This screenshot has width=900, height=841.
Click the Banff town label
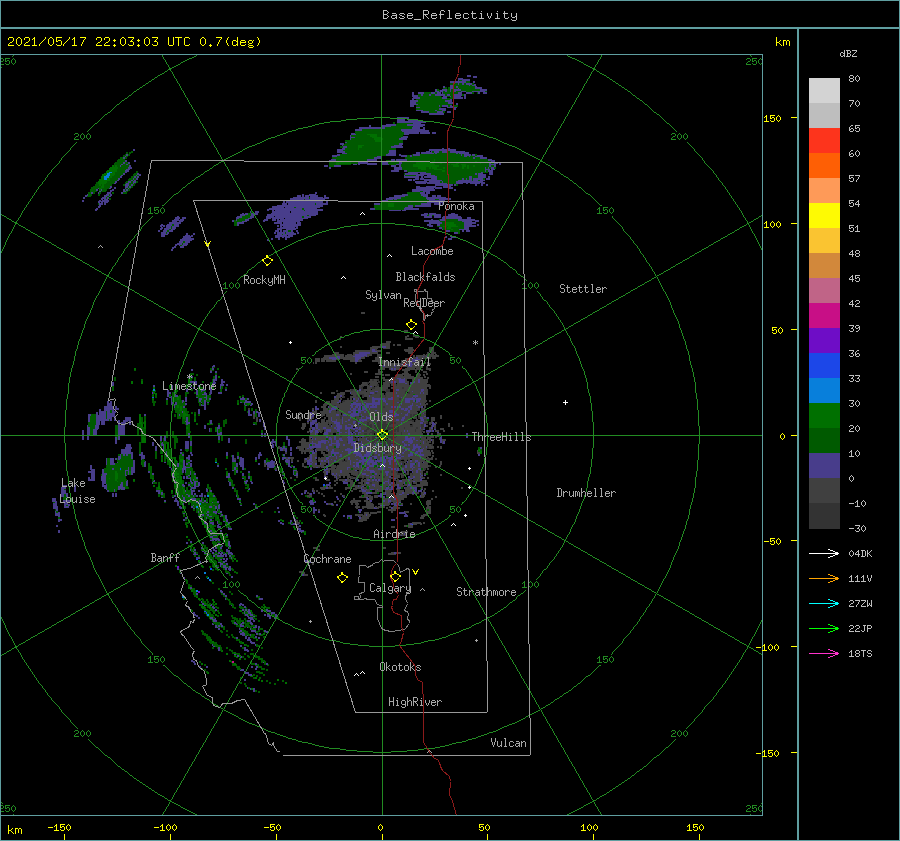(165, 557)
